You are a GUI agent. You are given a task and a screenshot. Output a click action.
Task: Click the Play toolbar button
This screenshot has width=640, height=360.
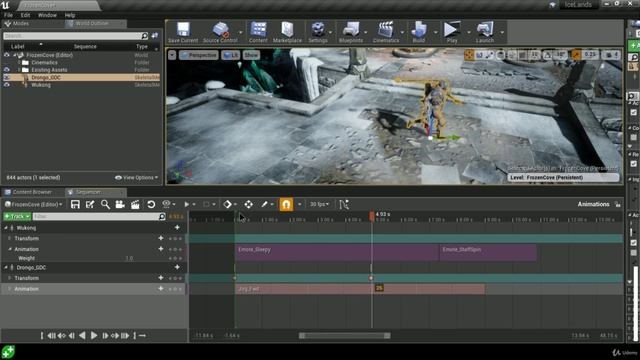451,32
